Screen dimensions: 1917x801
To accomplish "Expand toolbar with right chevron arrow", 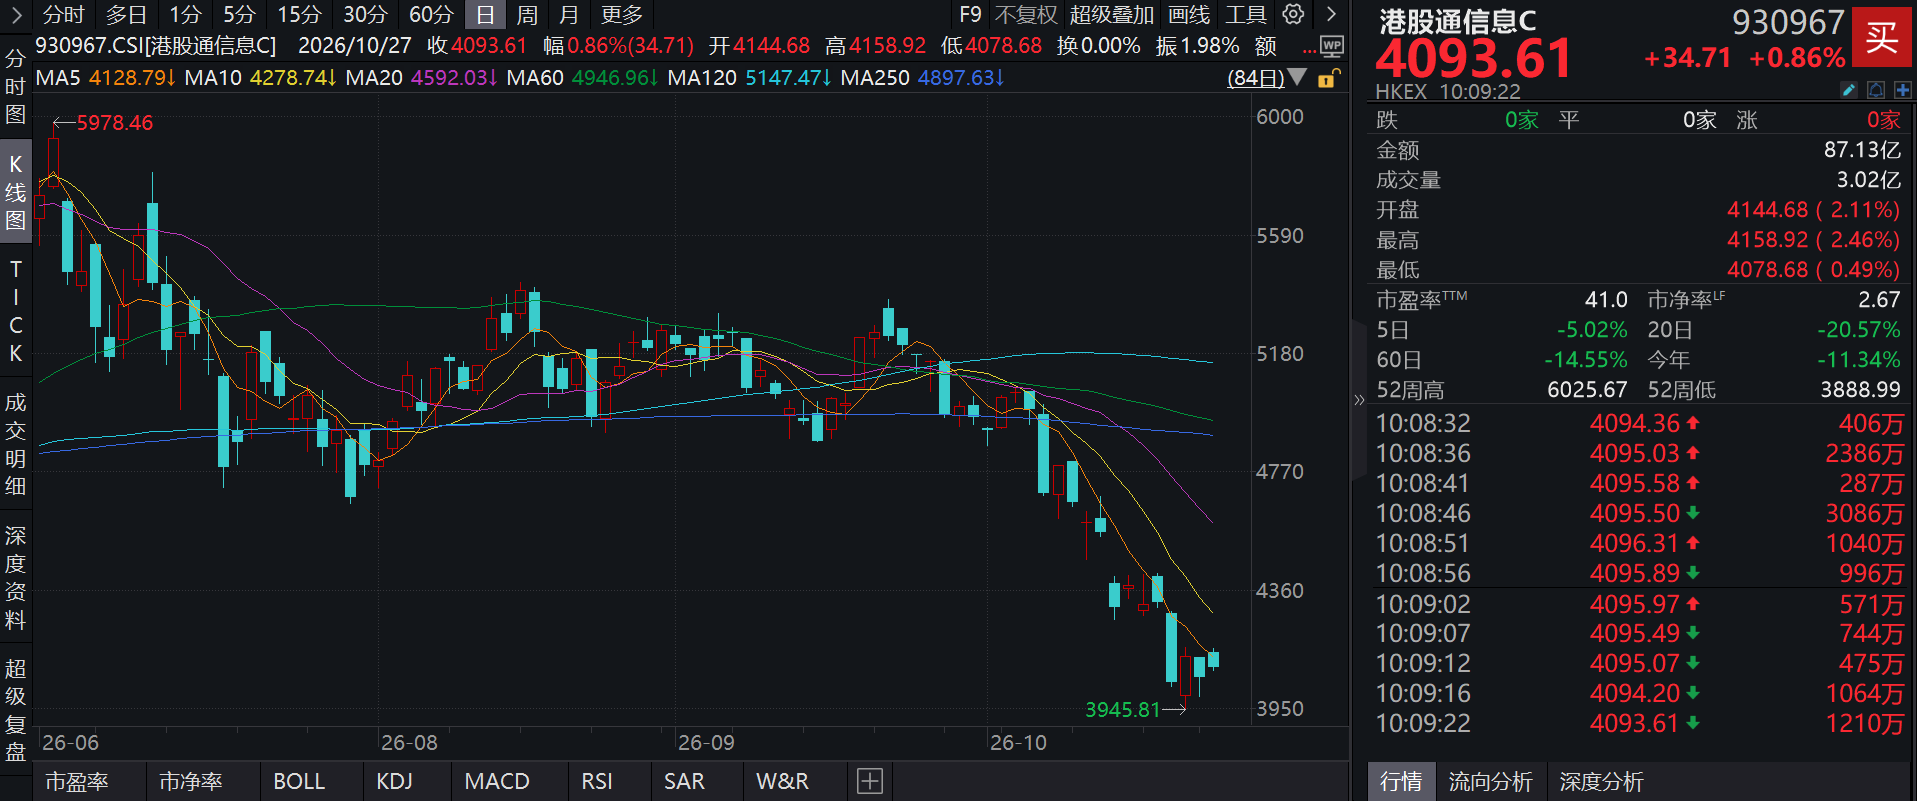I will click(1331, 14).
